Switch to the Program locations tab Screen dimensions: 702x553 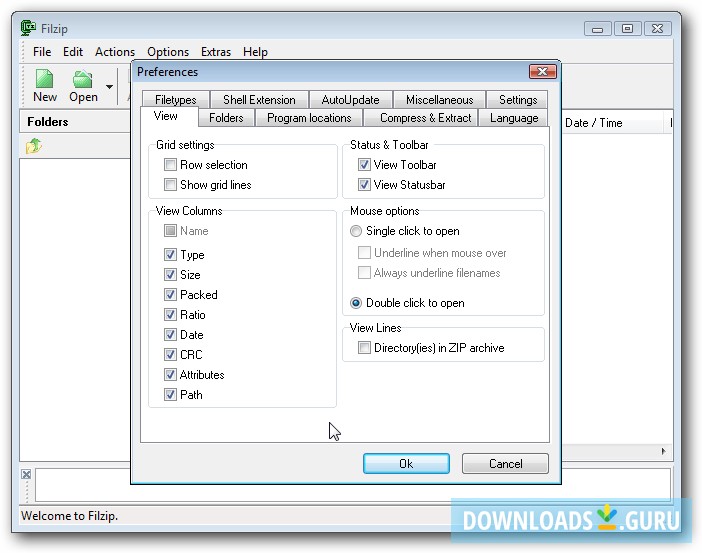(x=309, y=118)
